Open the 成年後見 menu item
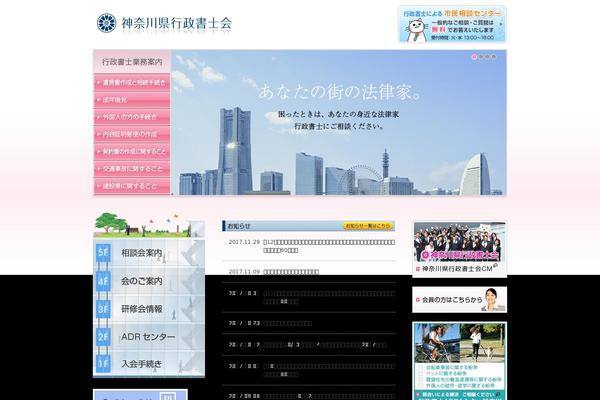Screen dimensions: 600x400 tap(132, 100)
